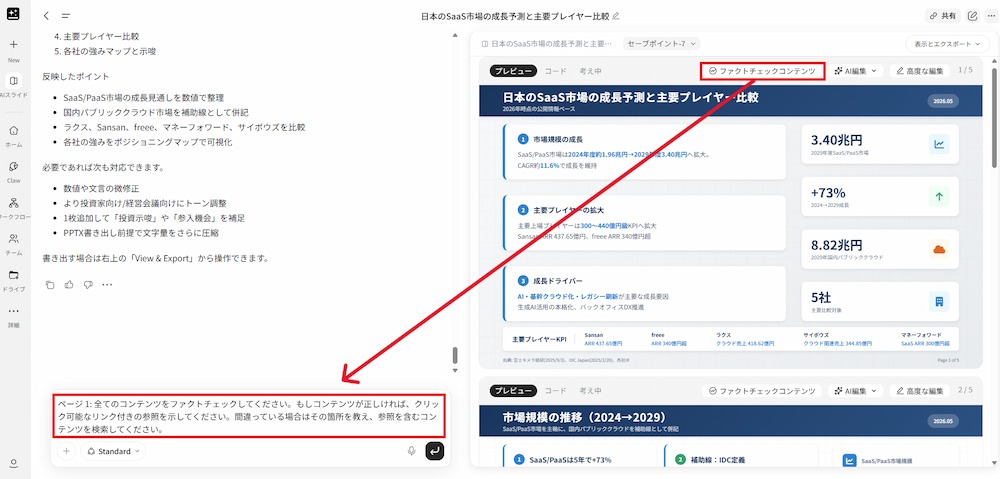This screenshot has height=479, width=1000.
Task: Copy the assistant response
Action: (50, 284)
